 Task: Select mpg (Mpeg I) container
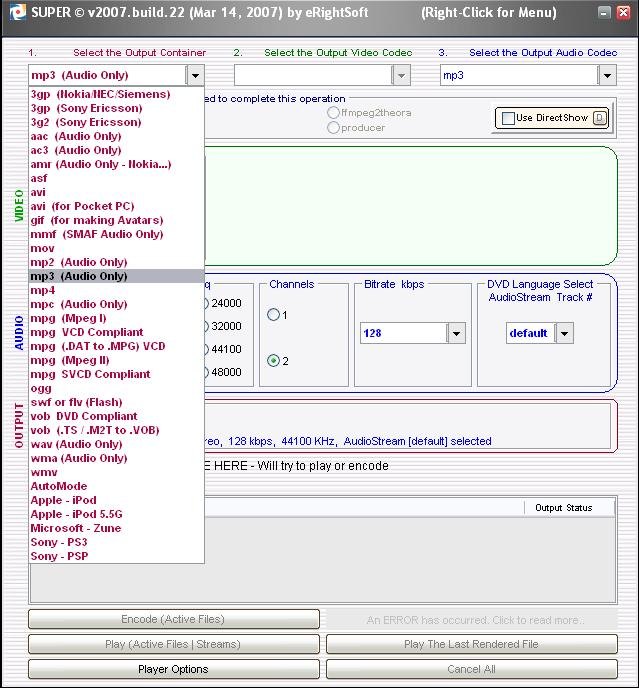click(x=116, y=318)
